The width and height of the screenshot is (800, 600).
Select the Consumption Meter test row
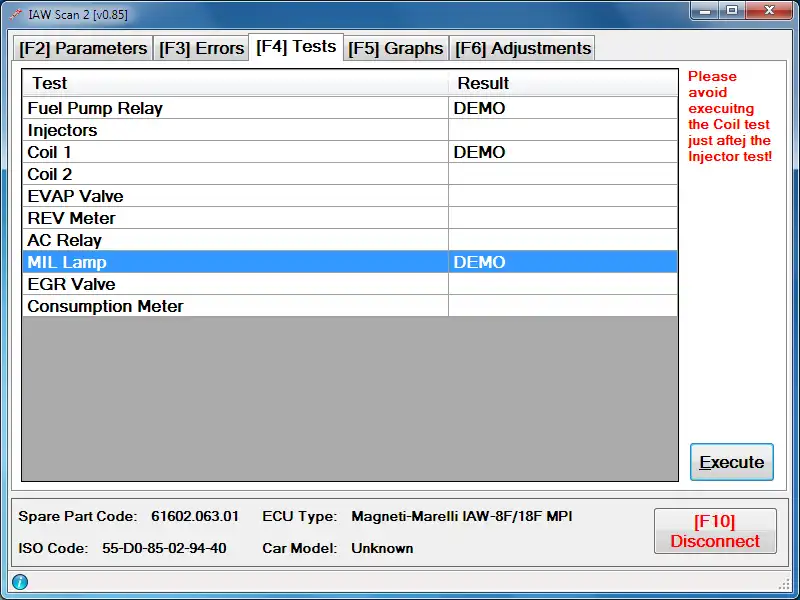tap(350, 306)
